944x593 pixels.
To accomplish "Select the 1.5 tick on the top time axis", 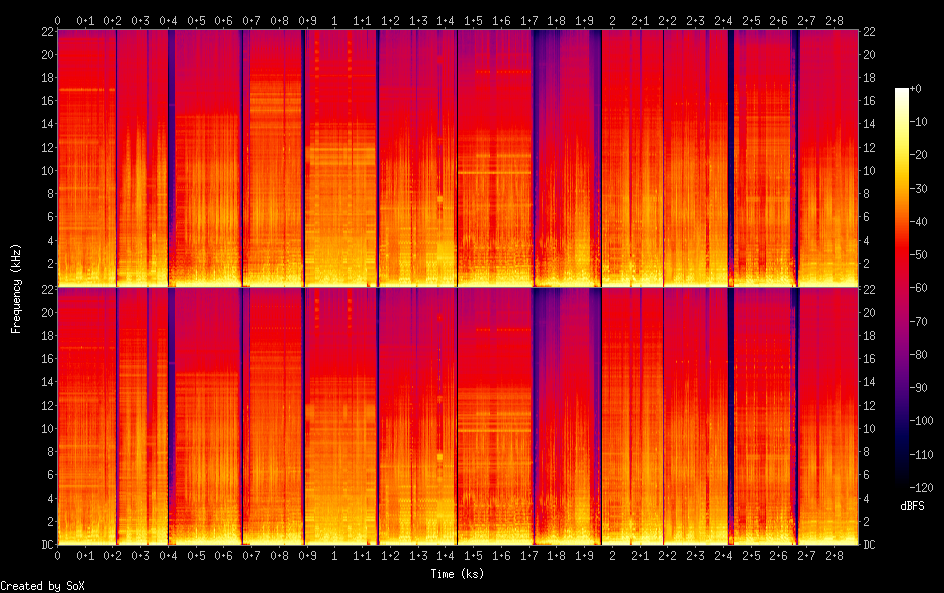I will (473, 20).
